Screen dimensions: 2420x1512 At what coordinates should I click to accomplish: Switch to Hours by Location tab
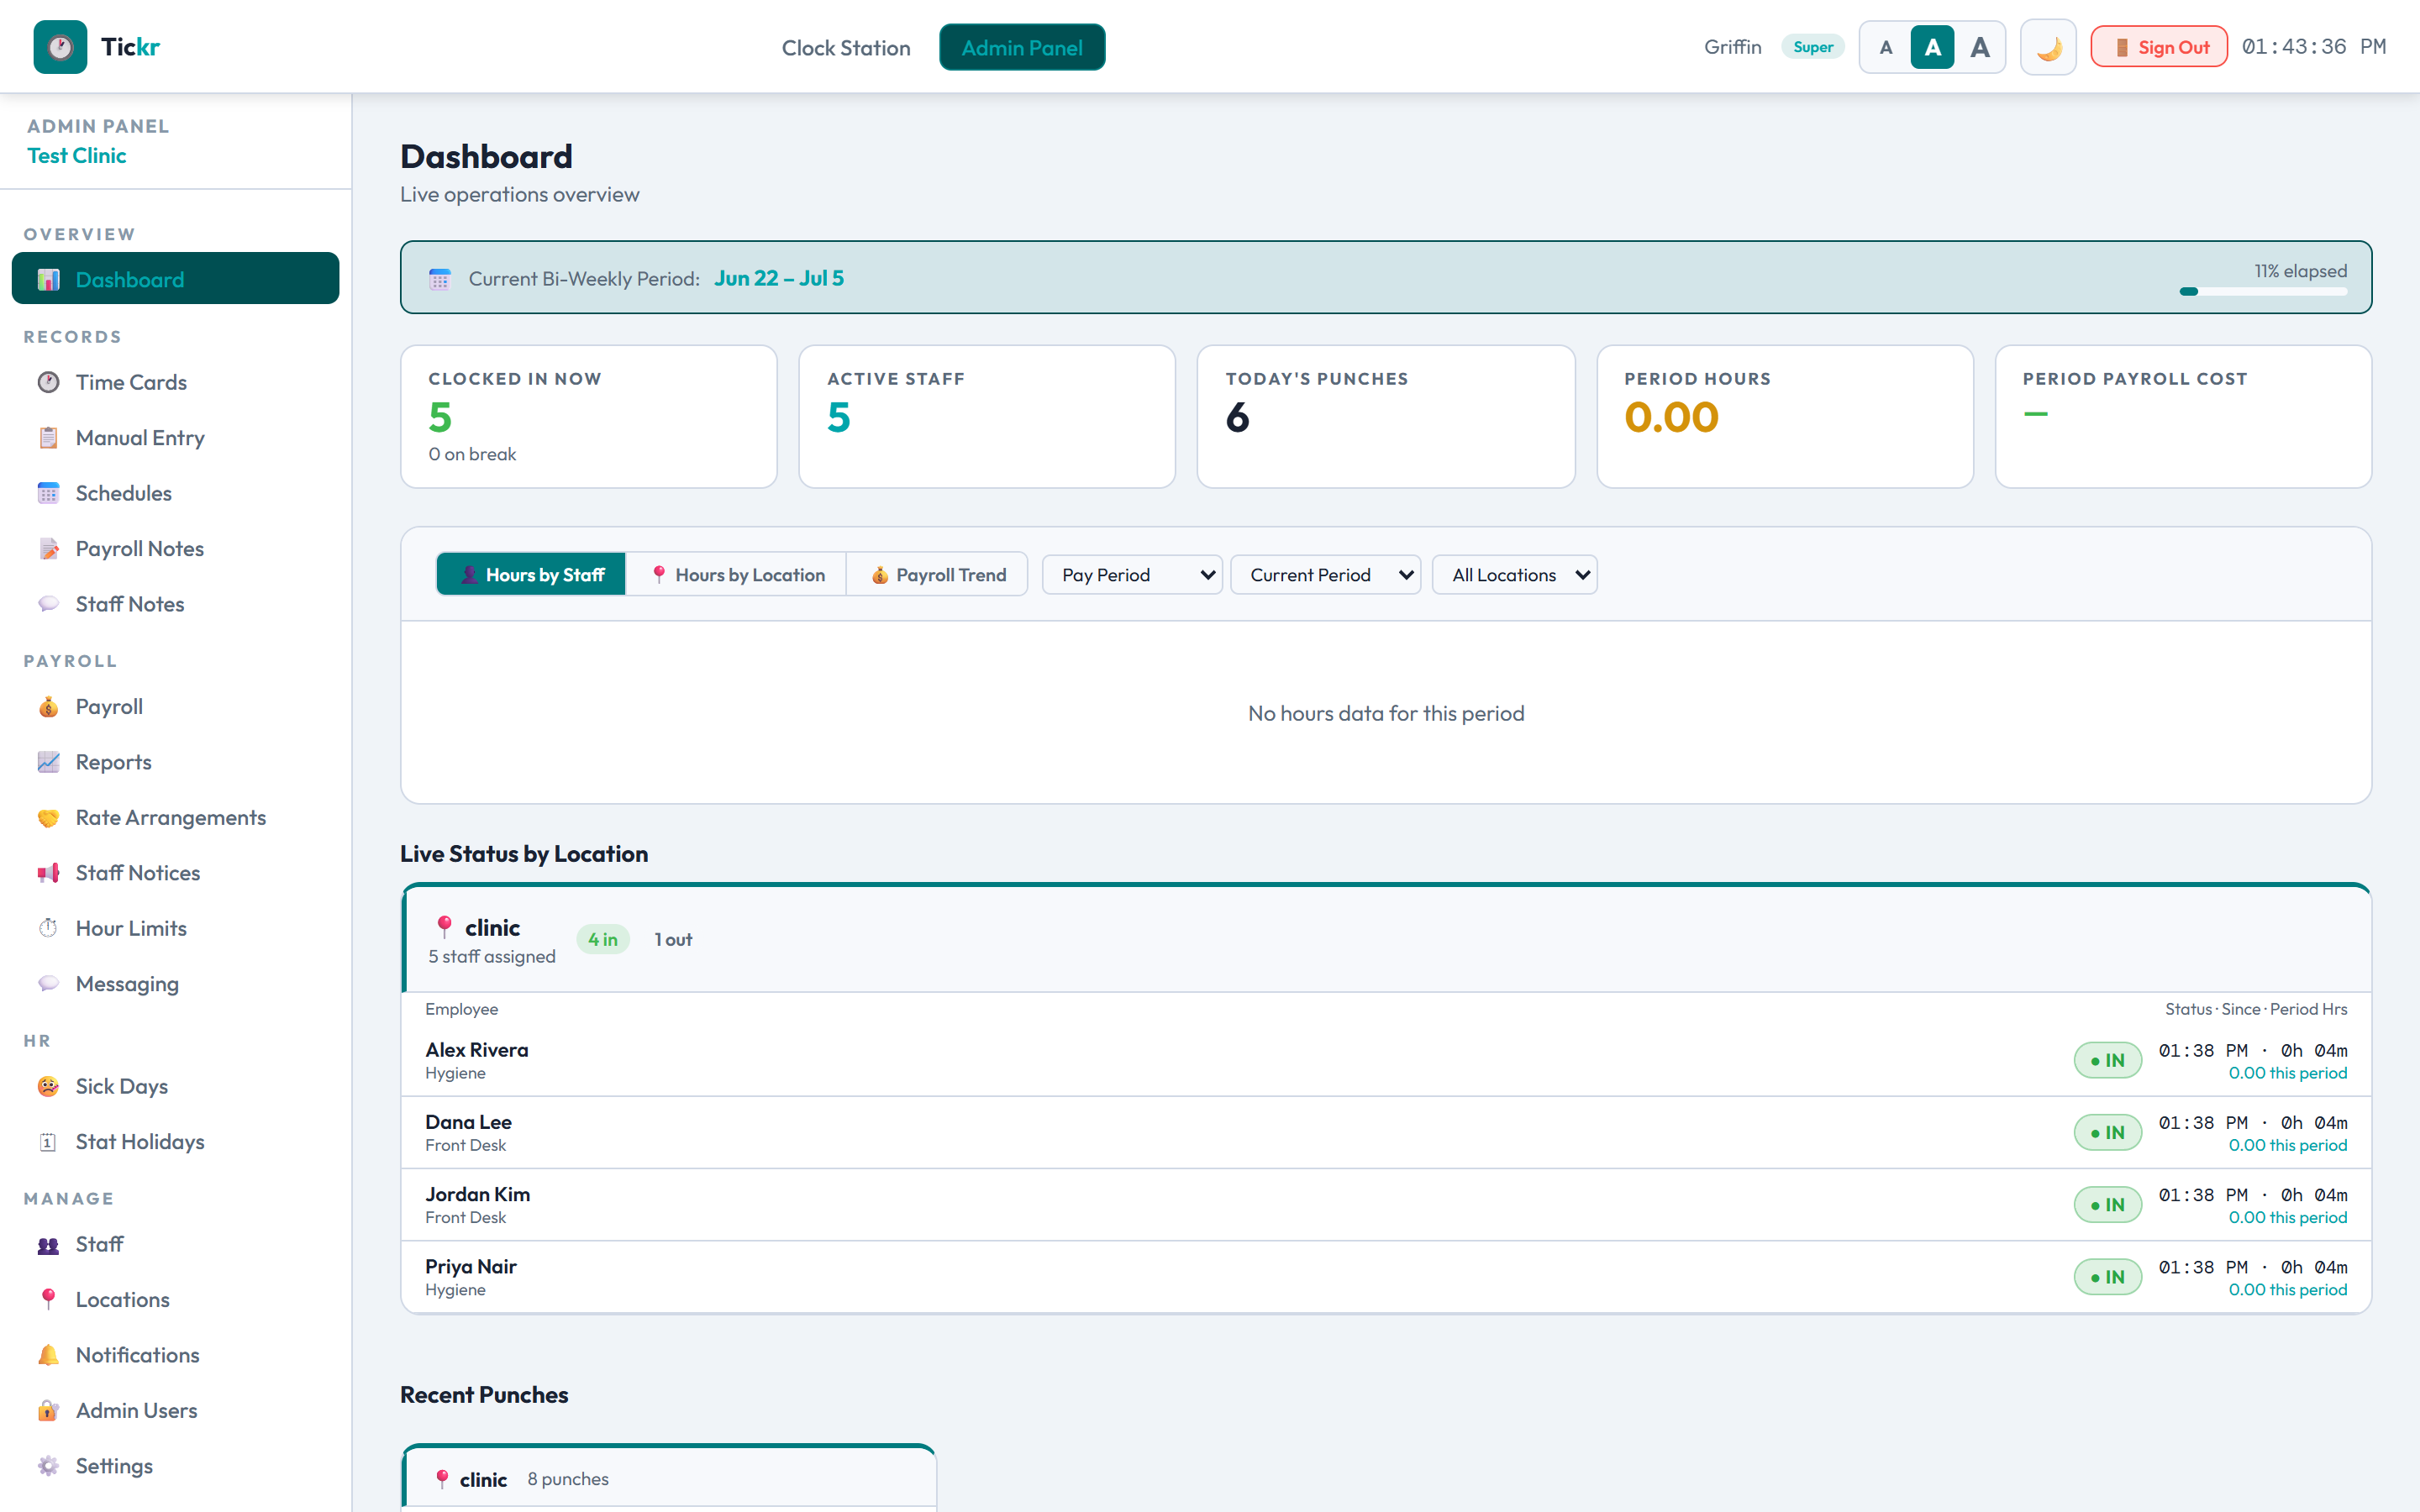[x=737, y=575]
